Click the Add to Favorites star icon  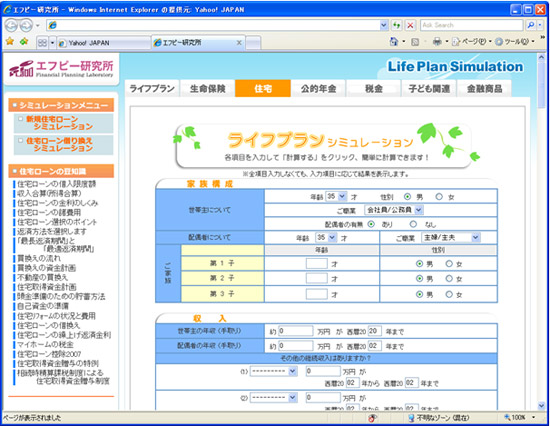pyautogui.click(x=24, y=42)
